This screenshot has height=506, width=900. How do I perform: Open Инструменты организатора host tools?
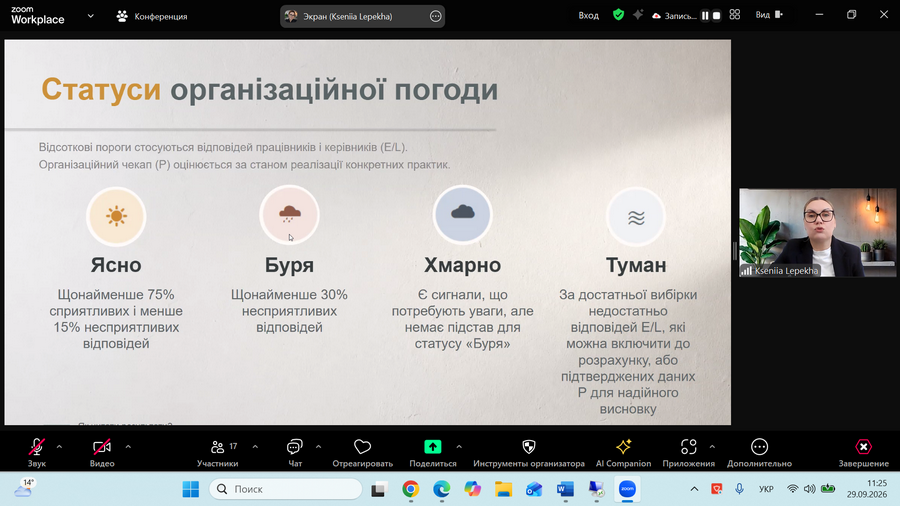(x=529, y=452)
